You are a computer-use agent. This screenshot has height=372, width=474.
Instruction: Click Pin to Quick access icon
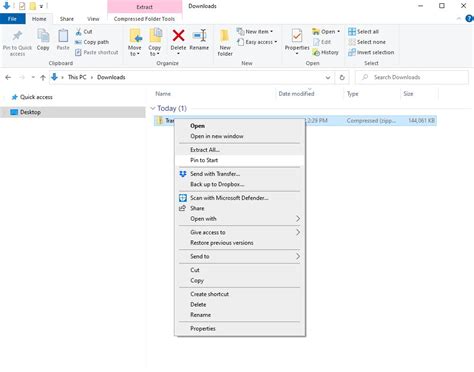click(x=17, y=36)
